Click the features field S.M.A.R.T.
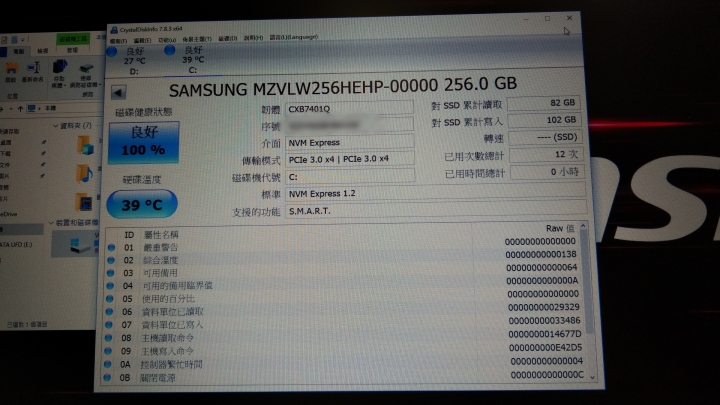This screenshot has height=405, width=720. pyautogui.click(x=436, y=211)
